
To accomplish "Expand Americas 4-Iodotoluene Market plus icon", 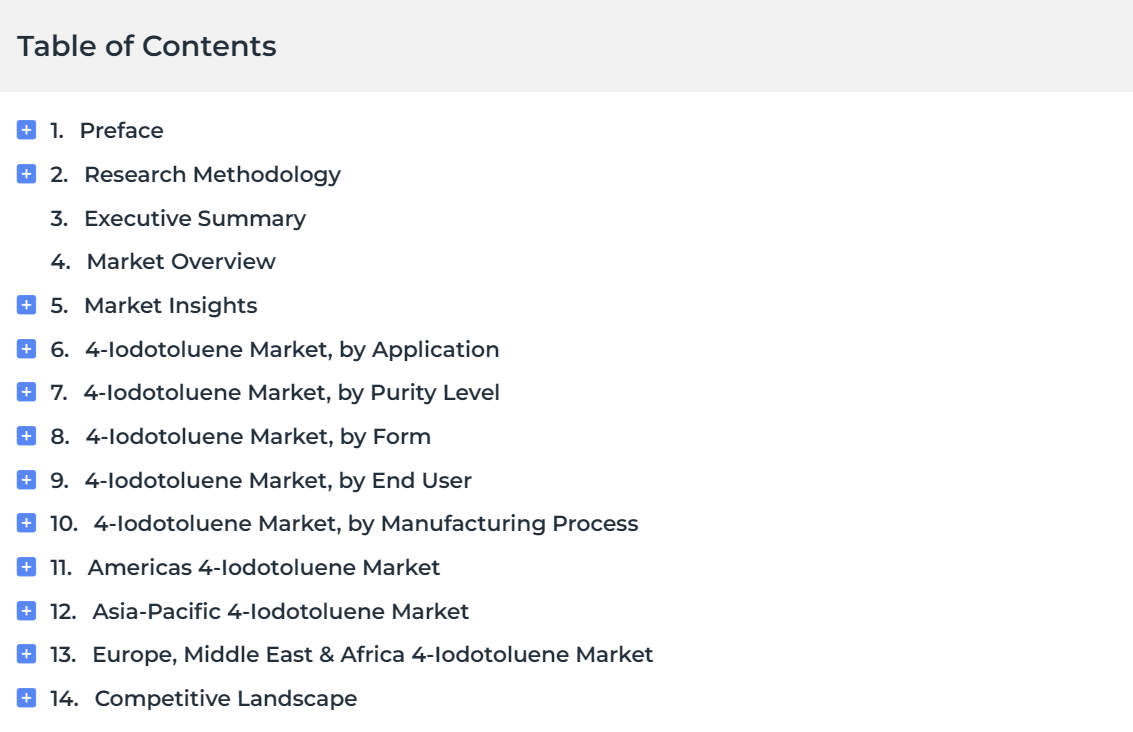I will click(26, 567).
